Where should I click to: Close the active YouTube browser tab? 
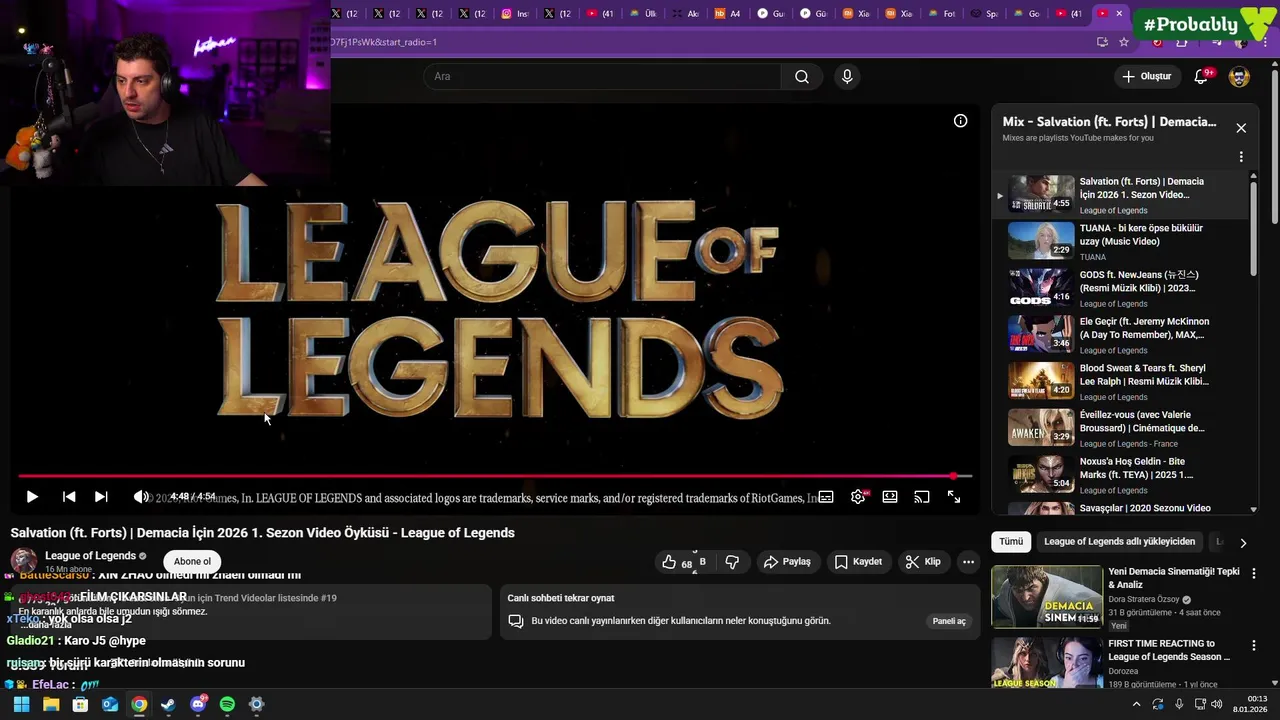(1119, 13)
